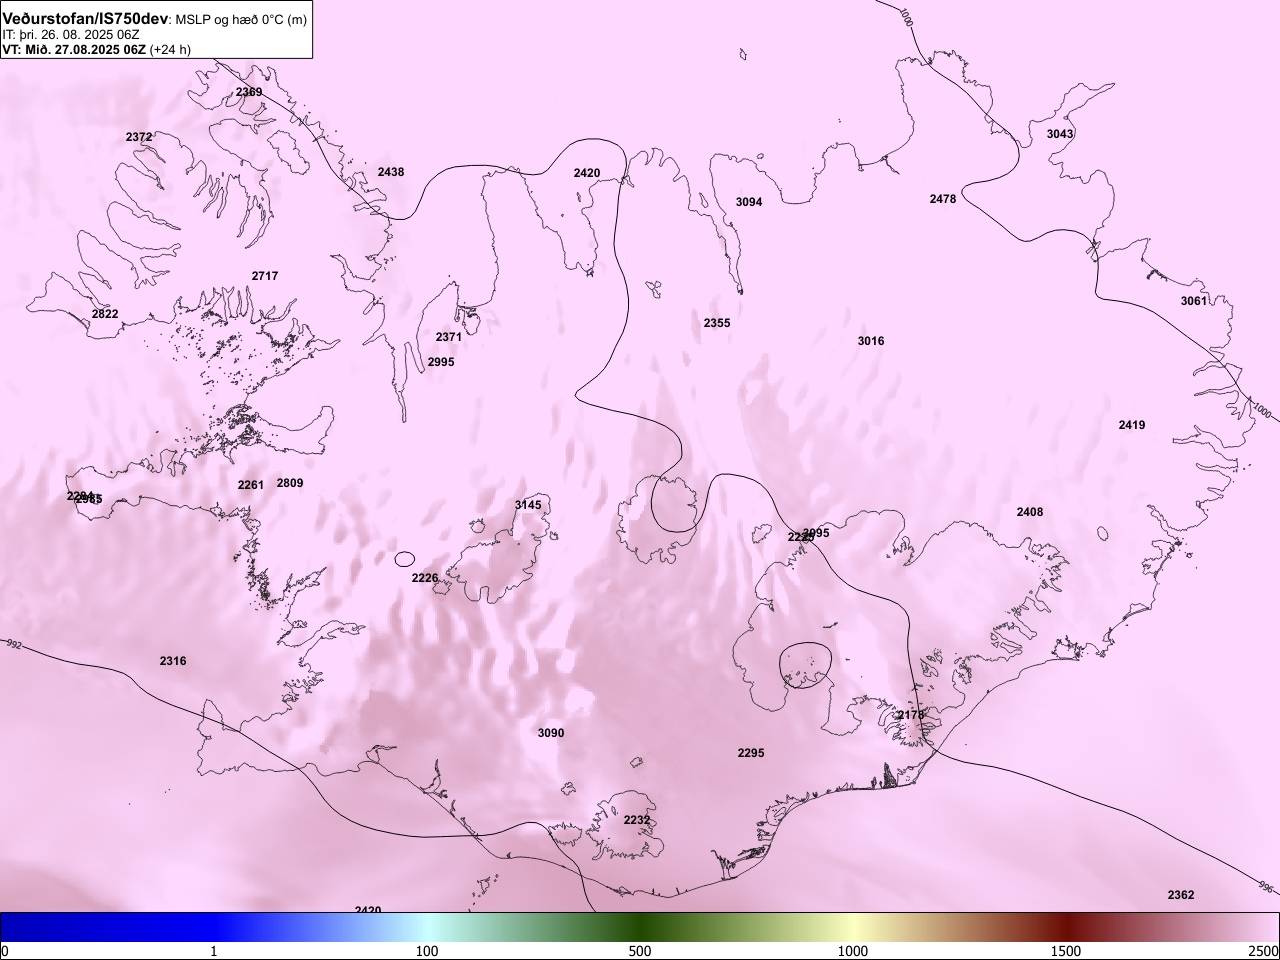Click the 2478 map label
Image resolution: width=1280 pixels, height=960 pixels.
tap(943, 199)
